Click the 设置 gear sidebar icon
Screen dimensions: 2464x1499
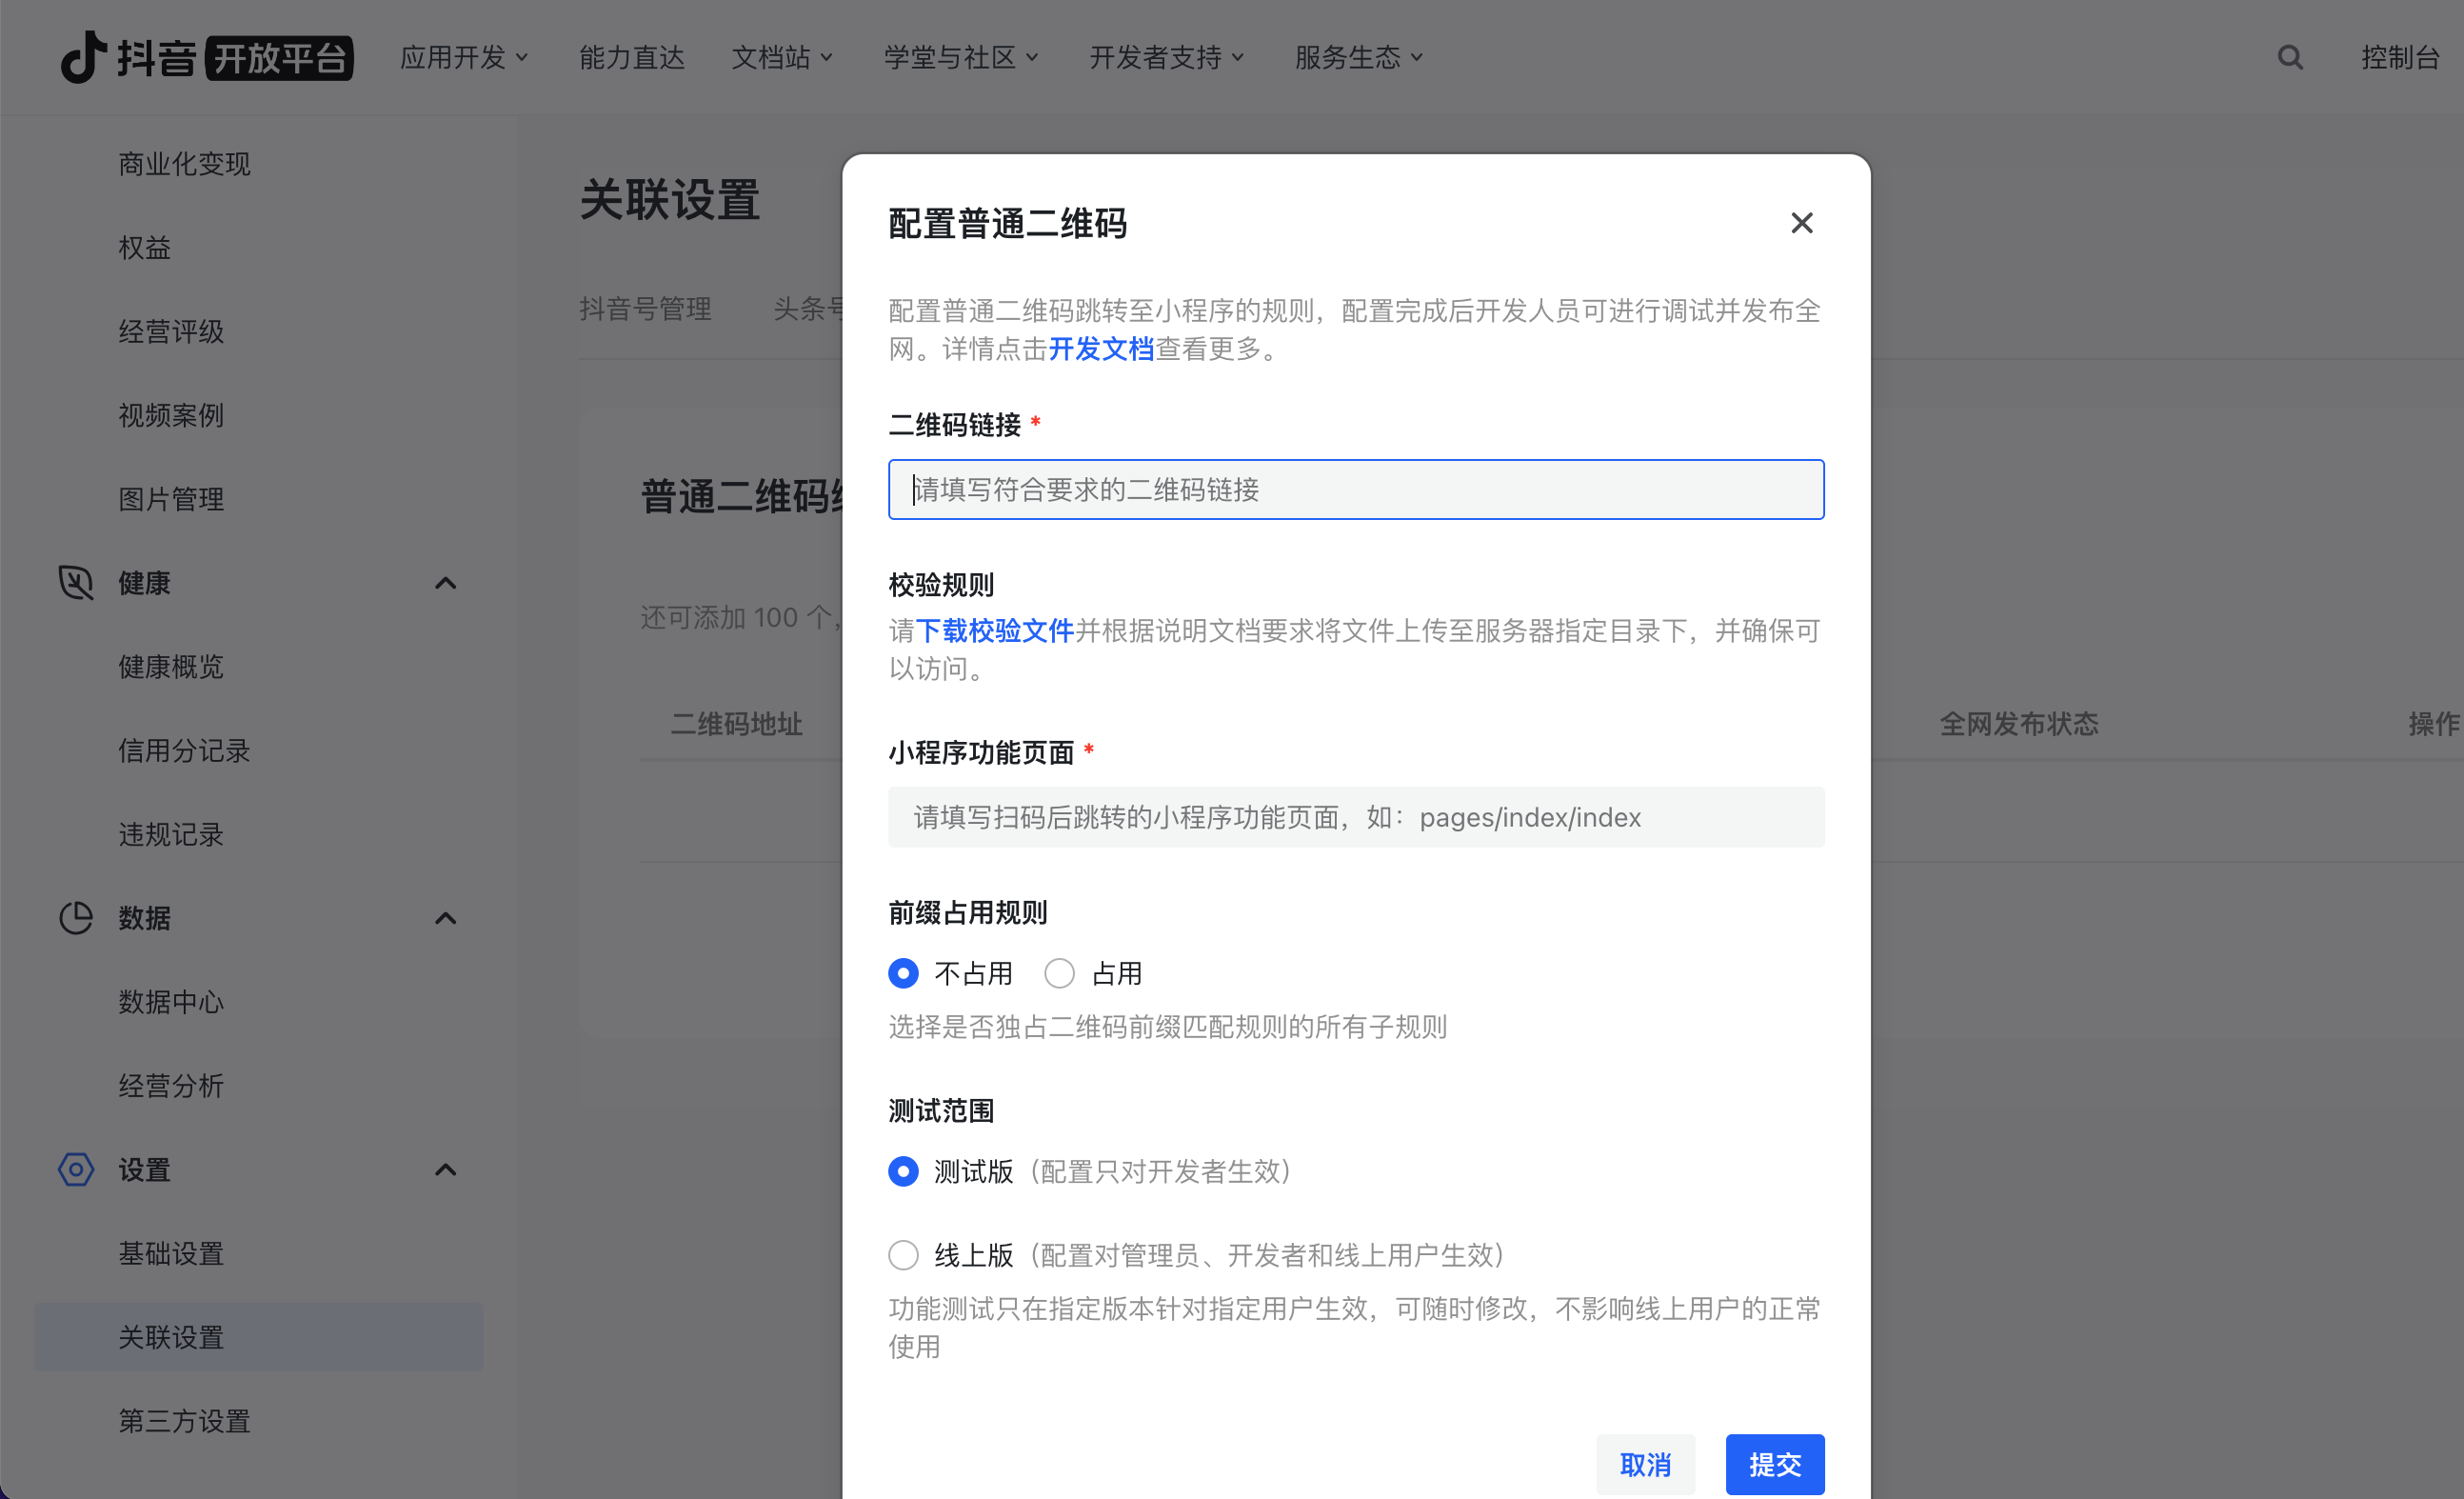[75, 1169]
